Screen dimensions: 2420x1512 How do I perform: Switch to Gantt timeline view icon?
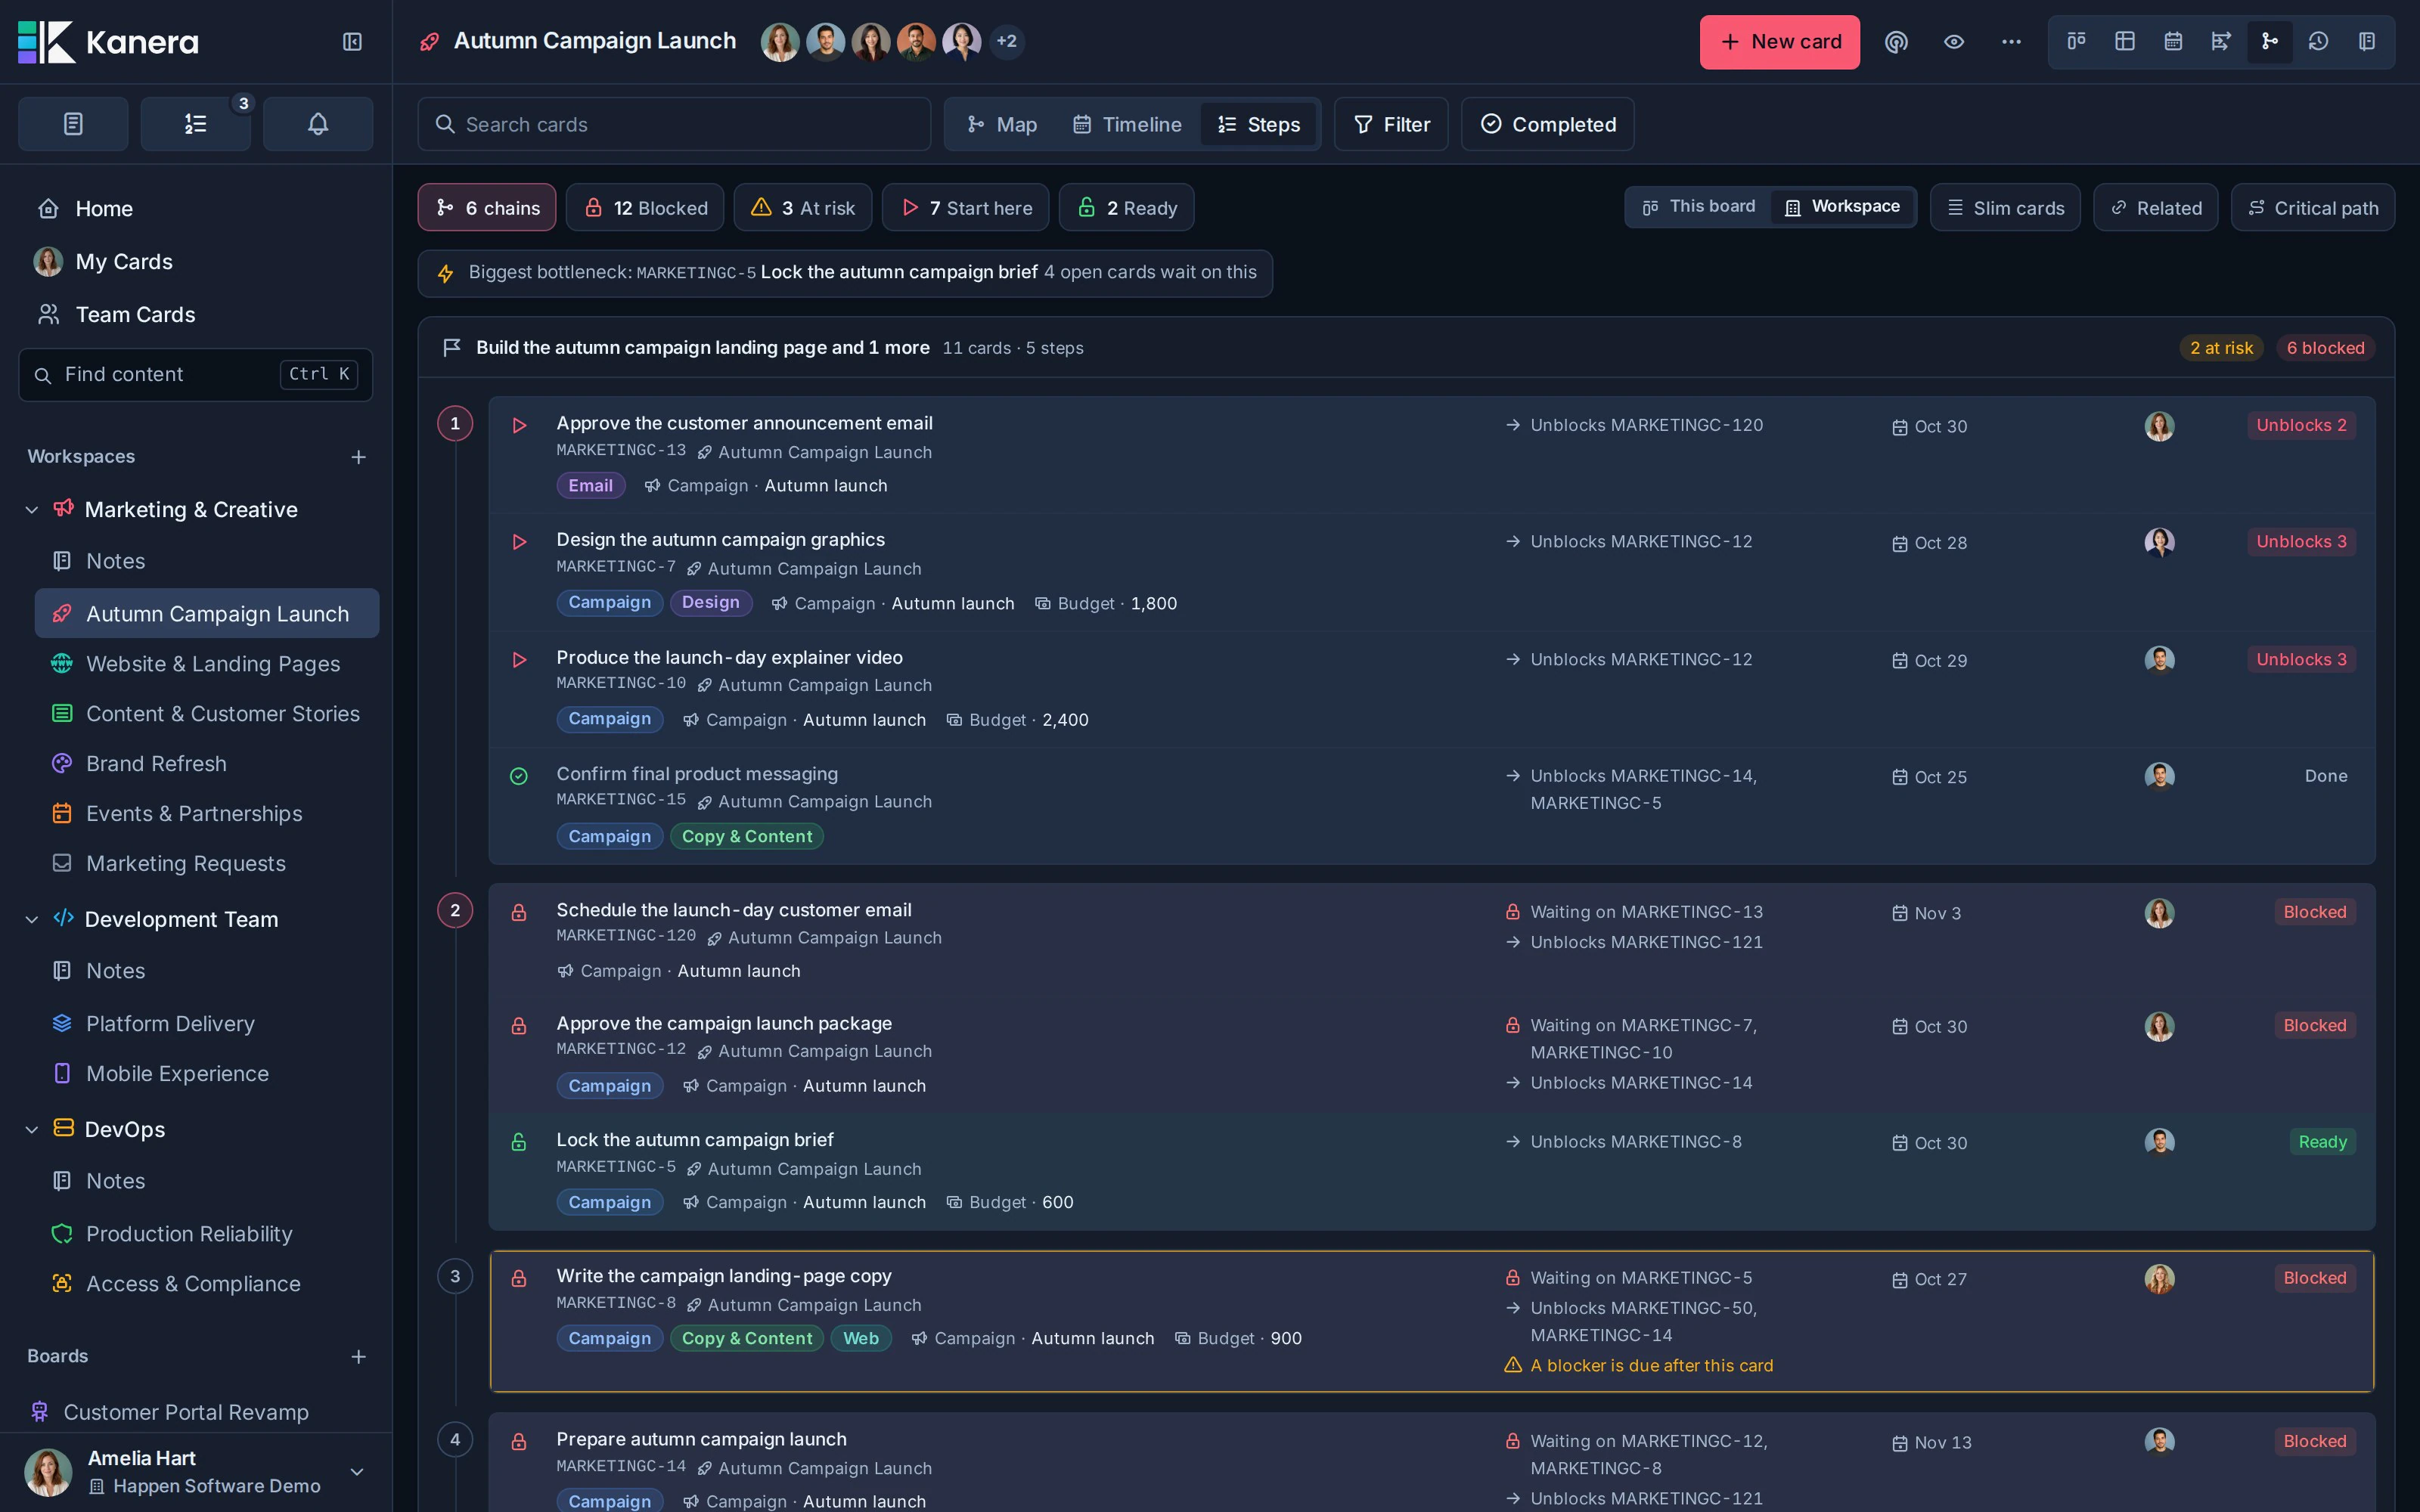(2221, 42)
